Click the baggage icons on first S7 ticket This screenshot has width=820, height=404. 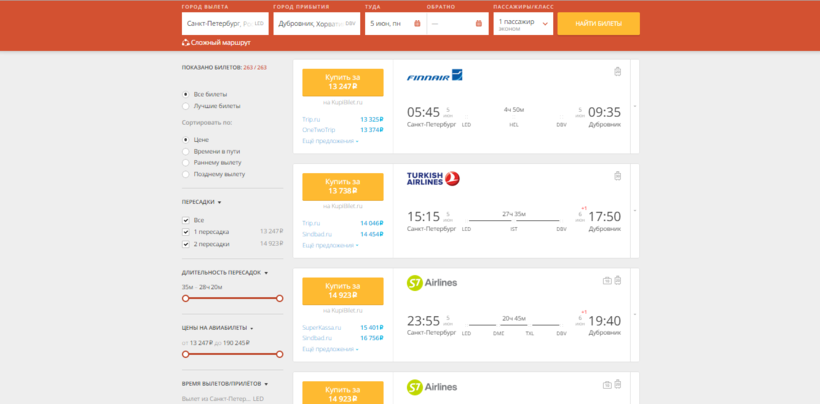[612, 280]
